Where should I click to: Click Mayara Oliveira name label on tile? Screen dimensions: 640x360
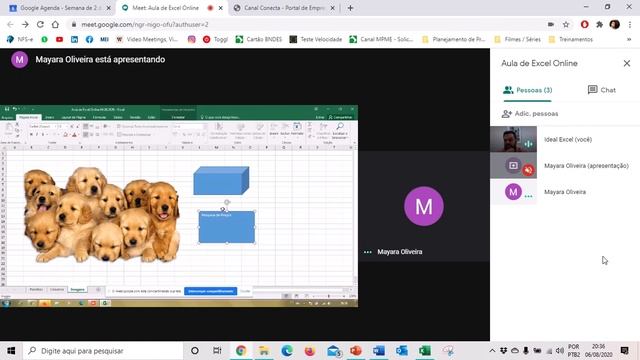point(400,252)
